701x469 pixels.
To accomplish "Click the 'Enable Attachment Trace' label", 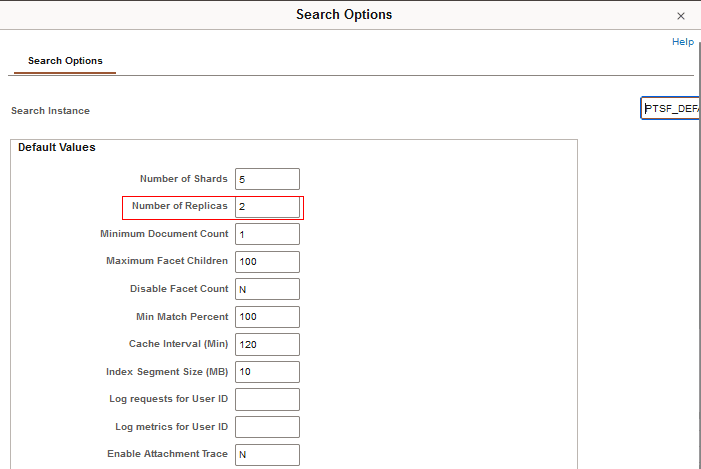I will [x=167, y=454].
